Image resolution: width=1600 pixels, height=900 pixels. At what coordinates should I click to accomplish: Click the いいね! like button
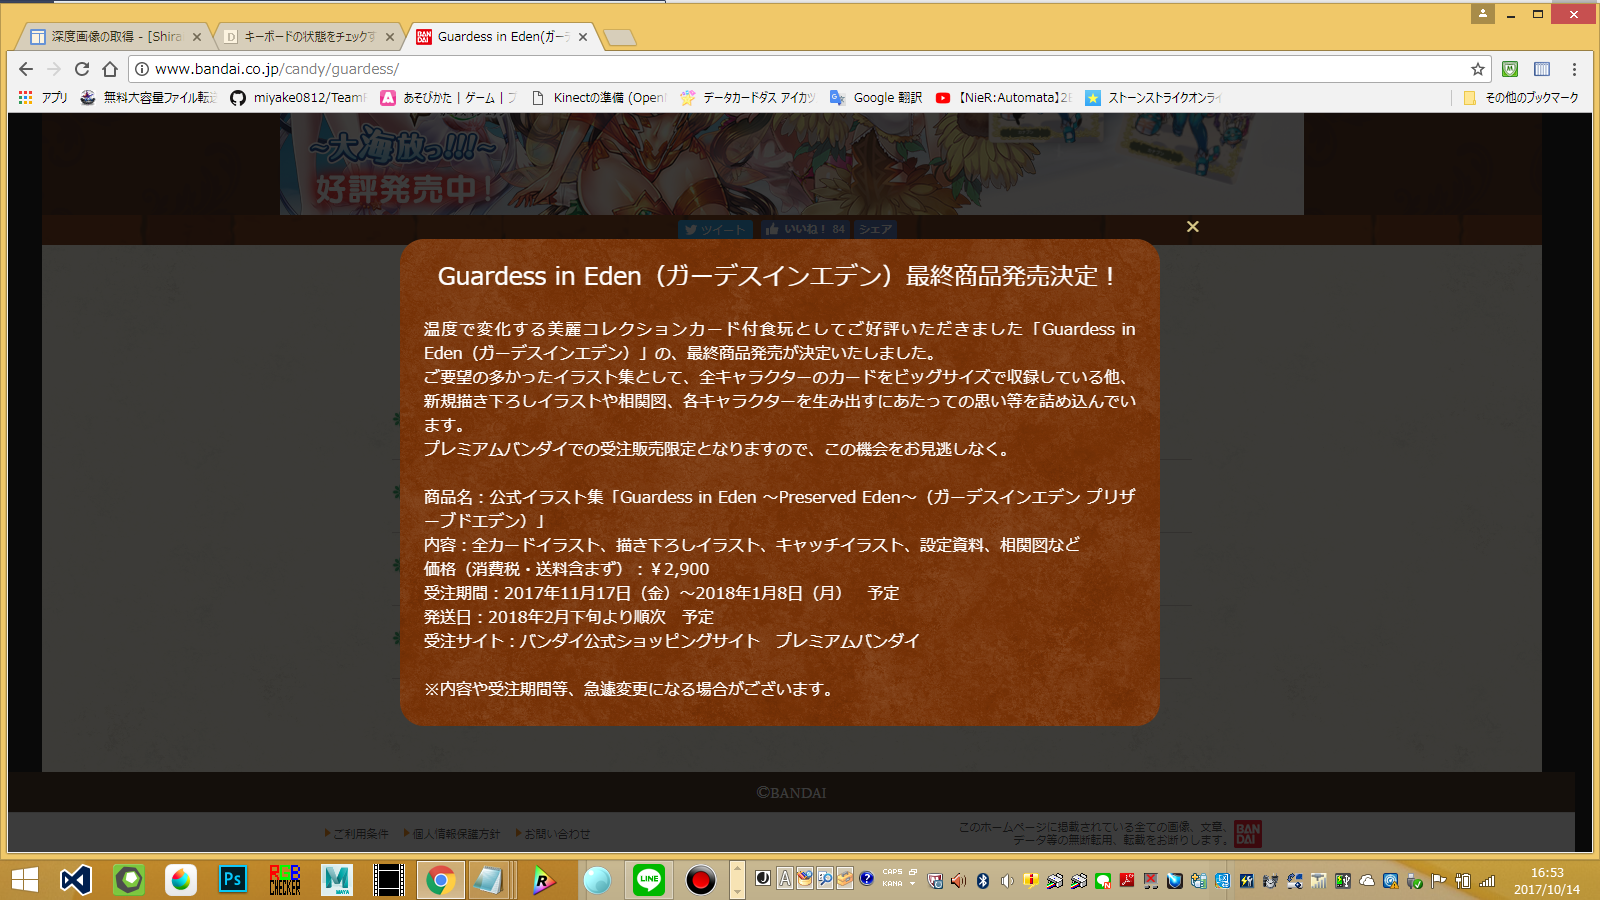pyautogui.click(x=806, y=229)
